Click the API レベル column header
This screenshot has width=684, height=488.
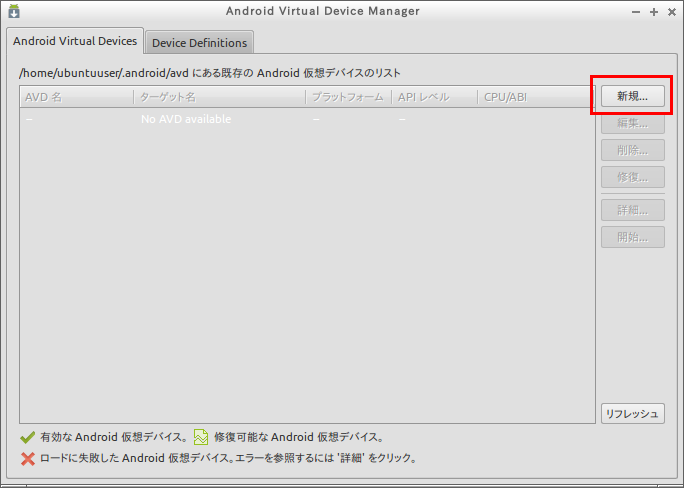point(434,97)
